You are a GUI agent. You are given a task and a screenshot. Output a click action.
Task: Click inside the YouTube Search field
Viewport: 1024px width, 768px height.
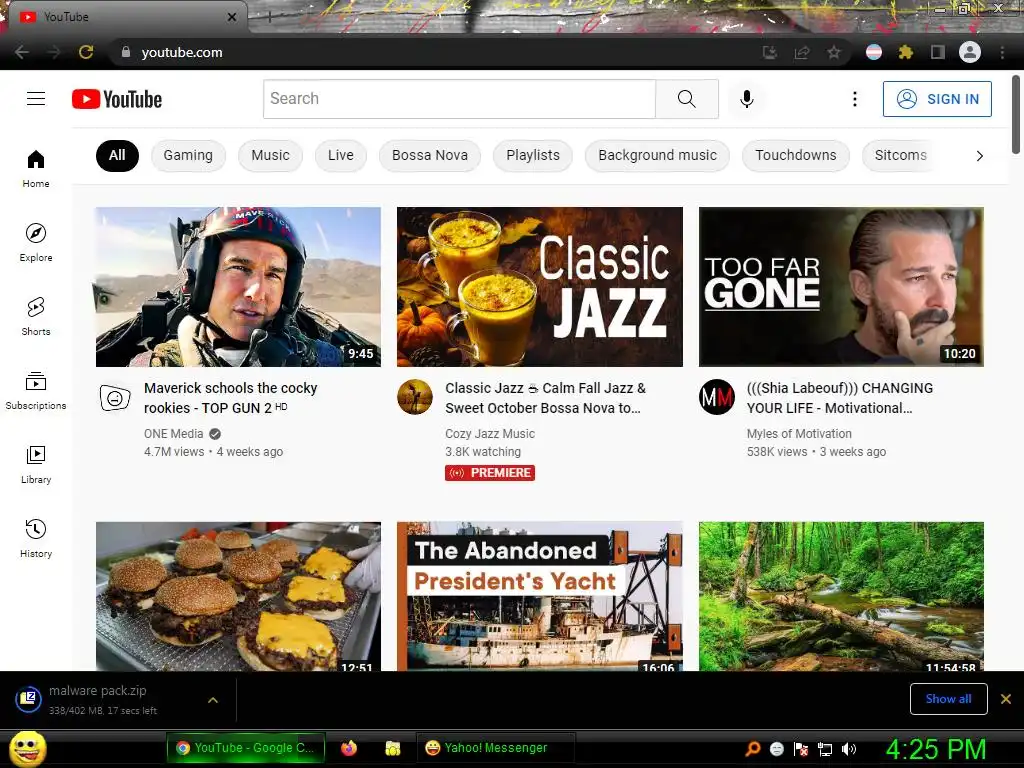pyautogui.click(x=459, y=99)
